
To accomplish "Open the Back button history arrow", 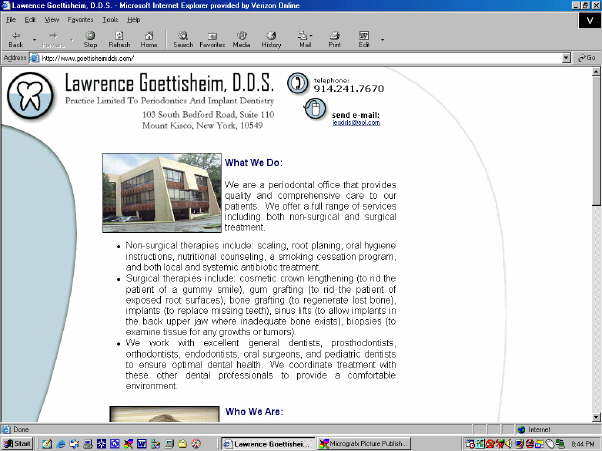I will 34,40.
